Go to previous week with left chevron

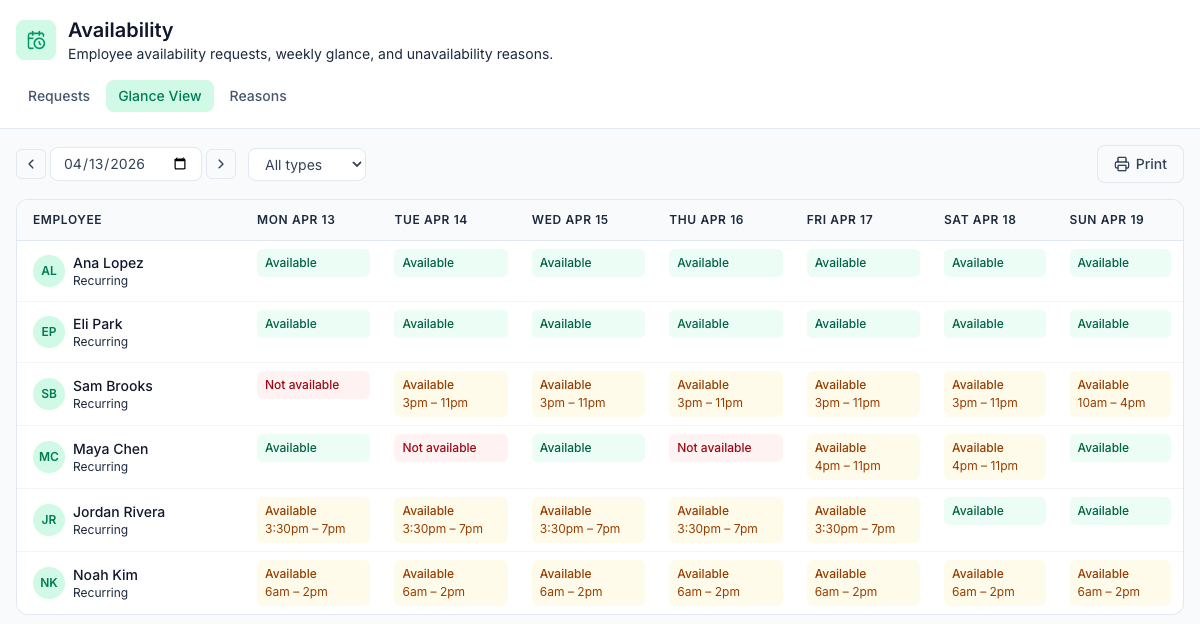coord(31,164)
